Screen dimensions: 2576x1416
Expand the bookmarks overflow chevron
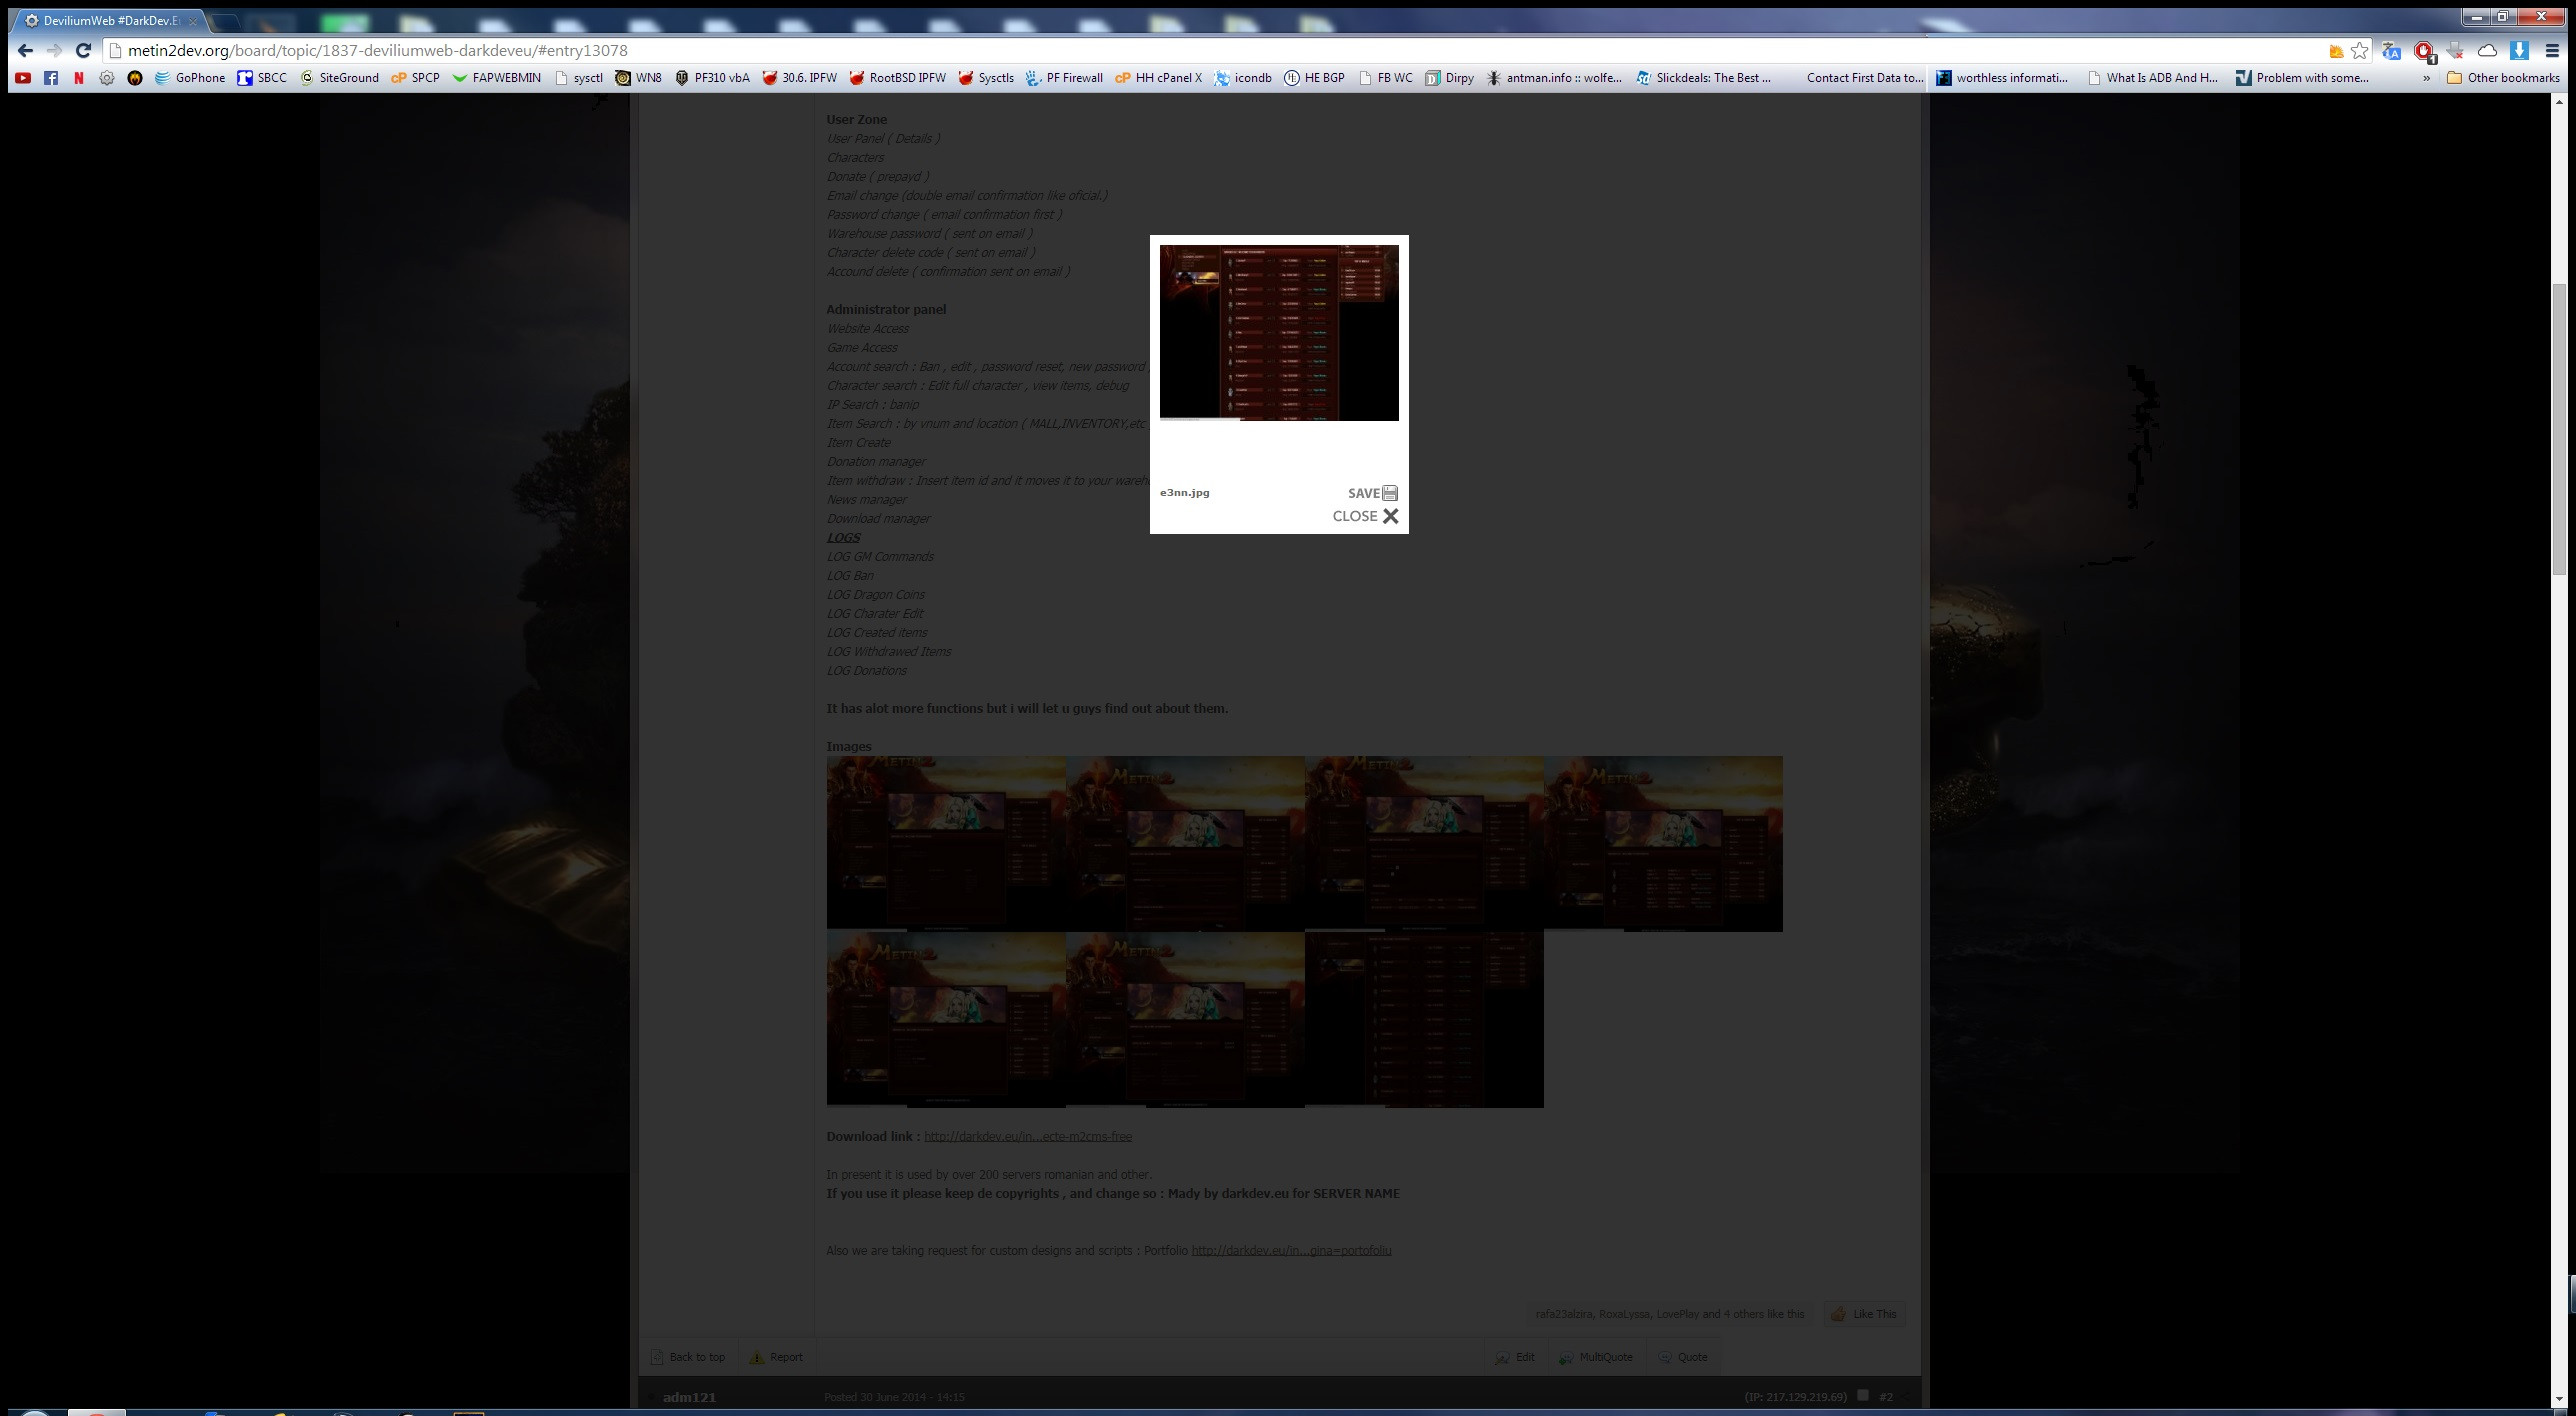pyautogui.click(x=2426, y=77)
